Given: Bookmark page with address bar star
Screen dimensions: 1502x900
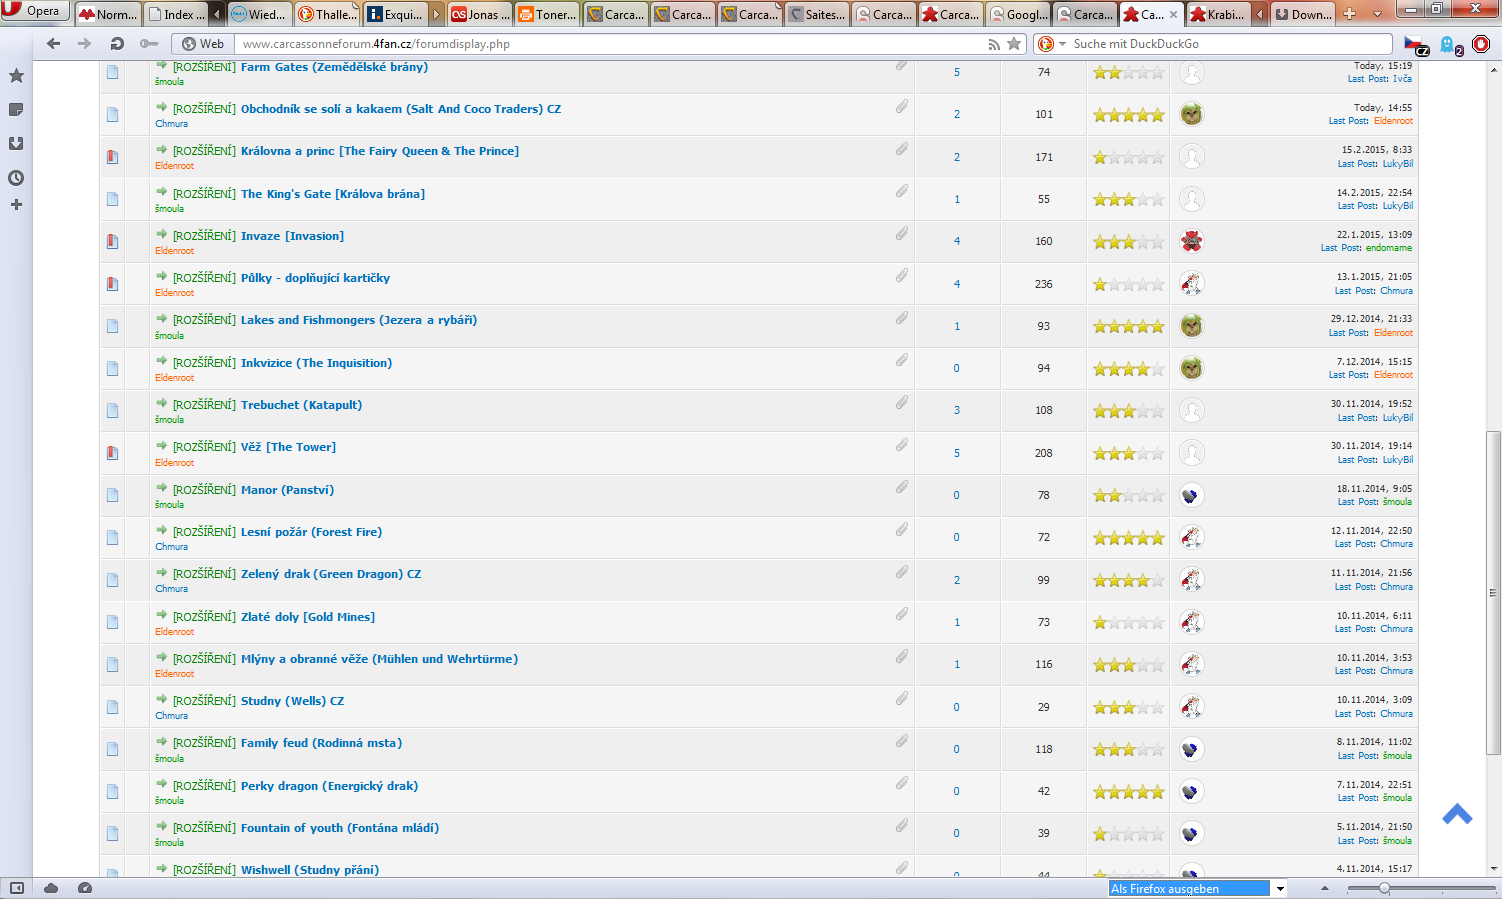Looking at the screenshot, I should point(1014,44).
